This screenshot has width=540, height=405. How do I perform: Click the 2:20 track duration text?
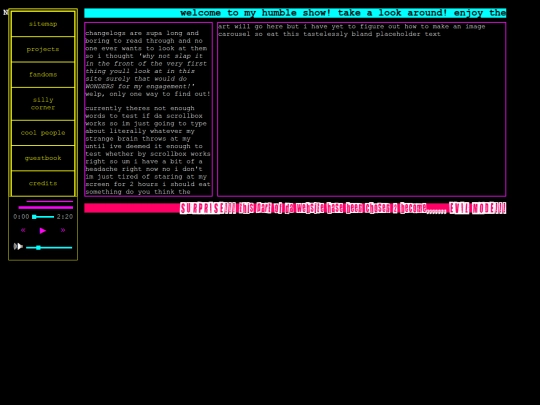(x=65, y=217)
